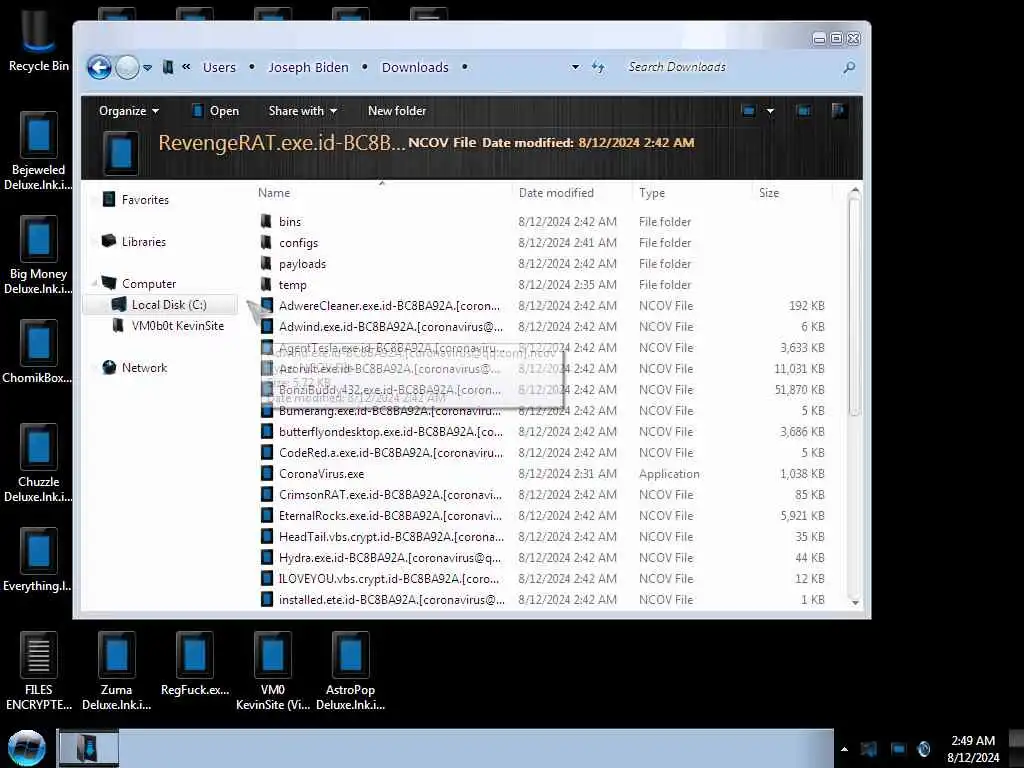Image resolution: width=1024 pixels, height=768 pixels.
Task: Click the search magnifier icon
Action: coord(849,67)
